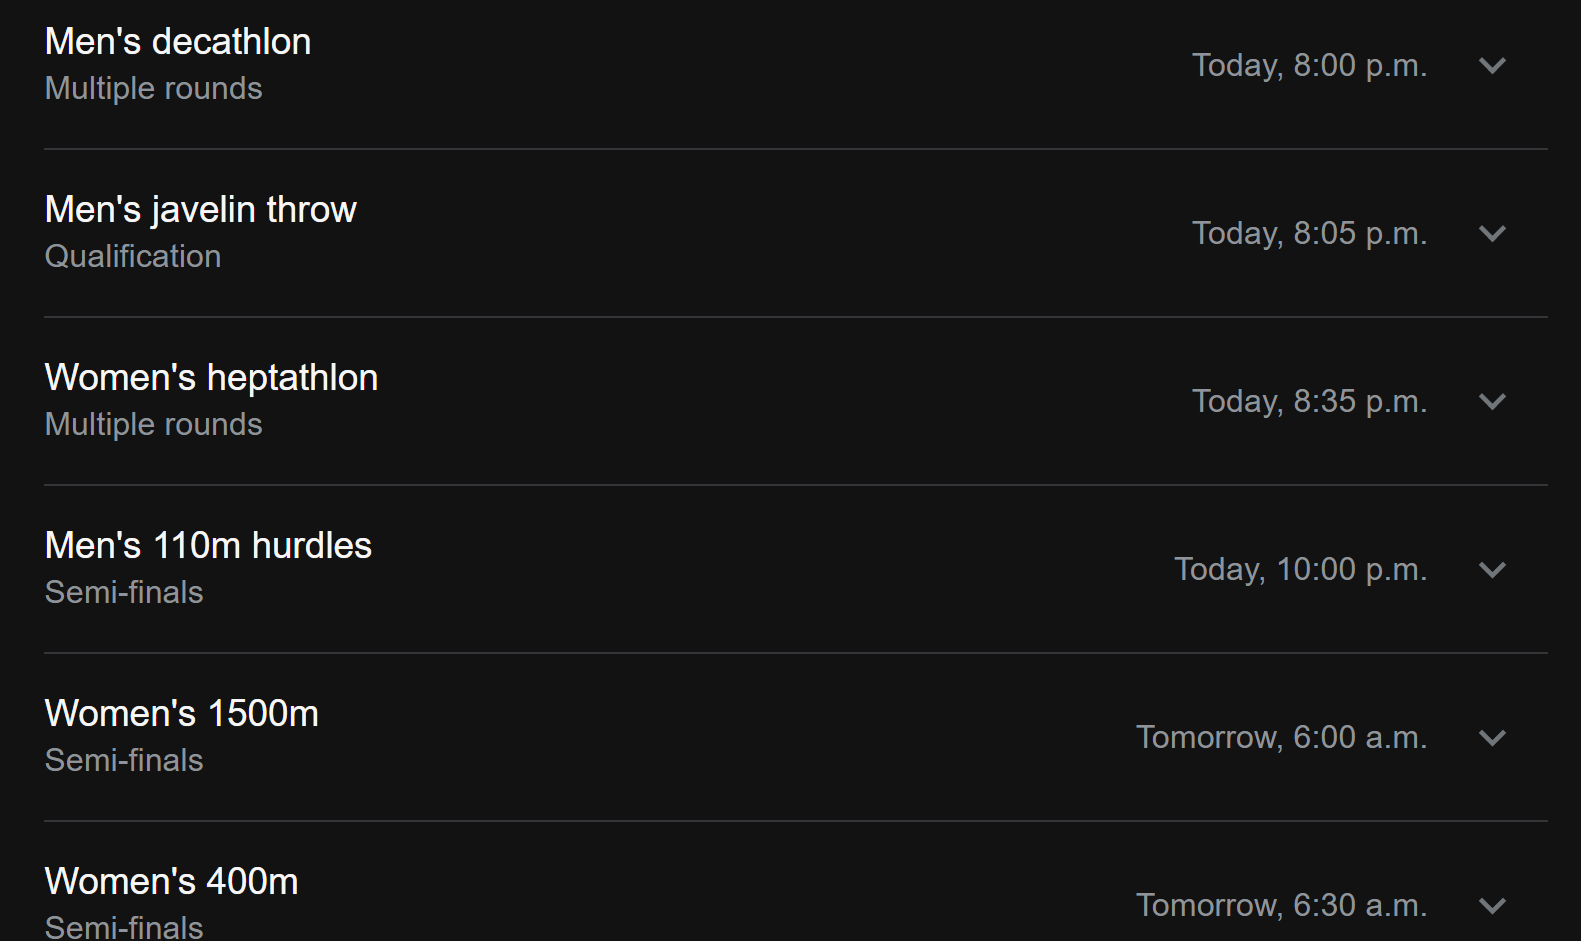Click Multiple rounds under Women's heptathlon
The image size is (1581, 941).
[x=154, y=425]
